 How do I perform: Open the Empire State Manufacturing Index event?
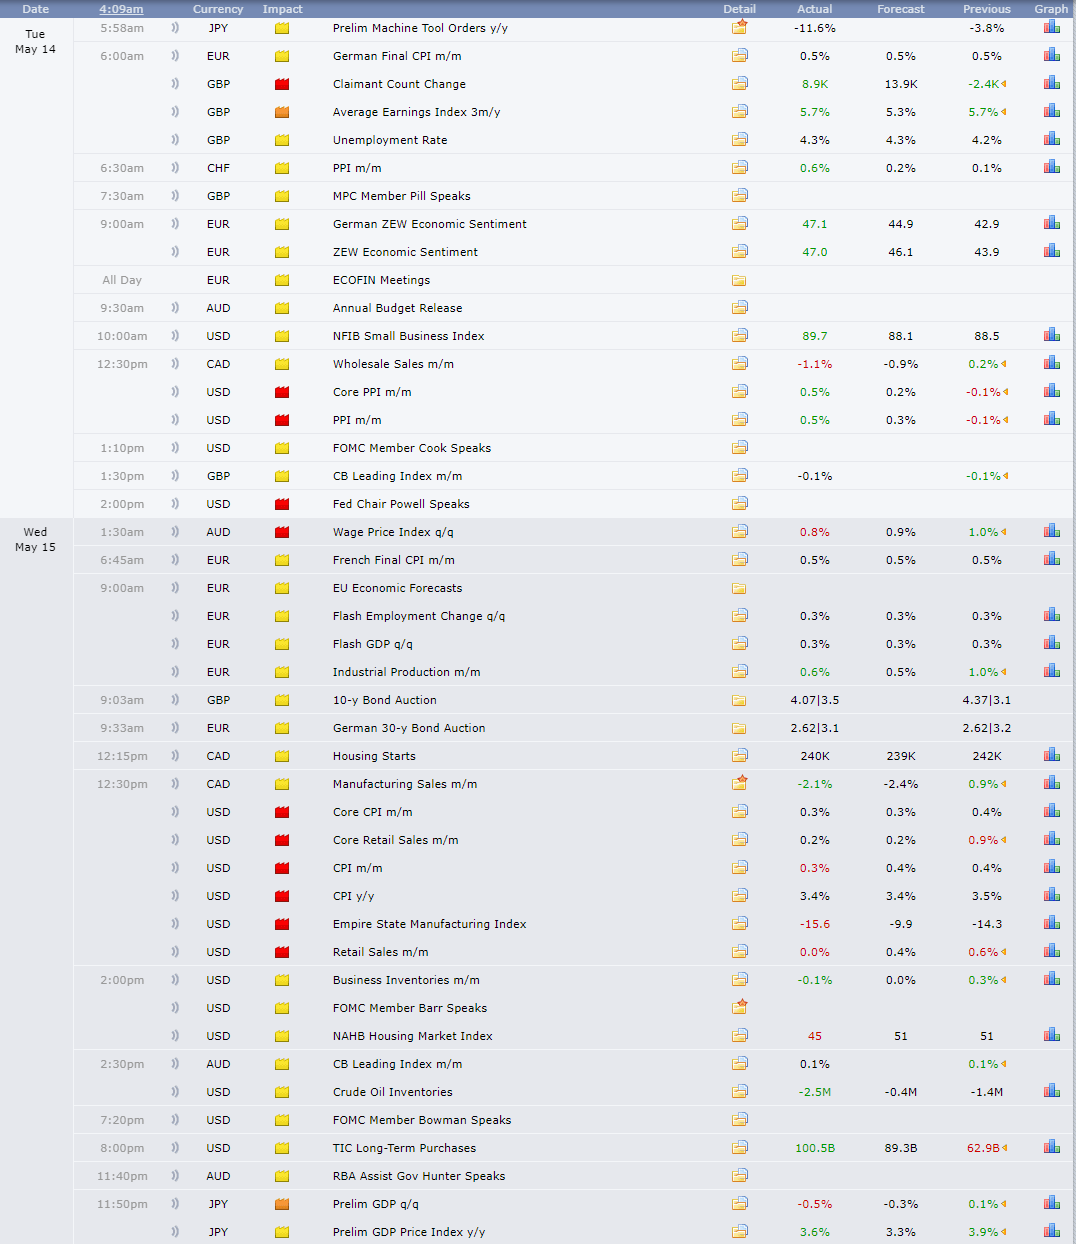pos(429,924)
